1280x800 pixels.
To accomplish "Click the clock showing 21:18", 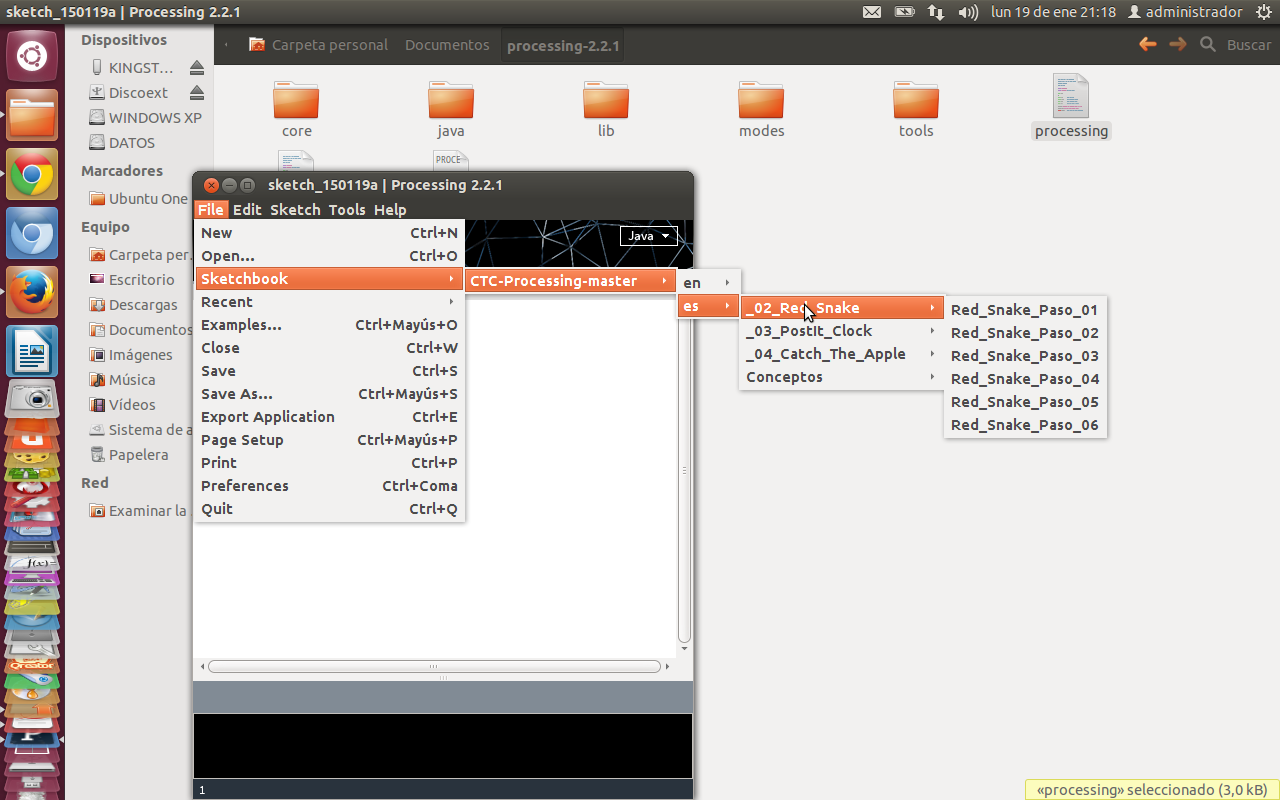I will (x=1053, y=12).
